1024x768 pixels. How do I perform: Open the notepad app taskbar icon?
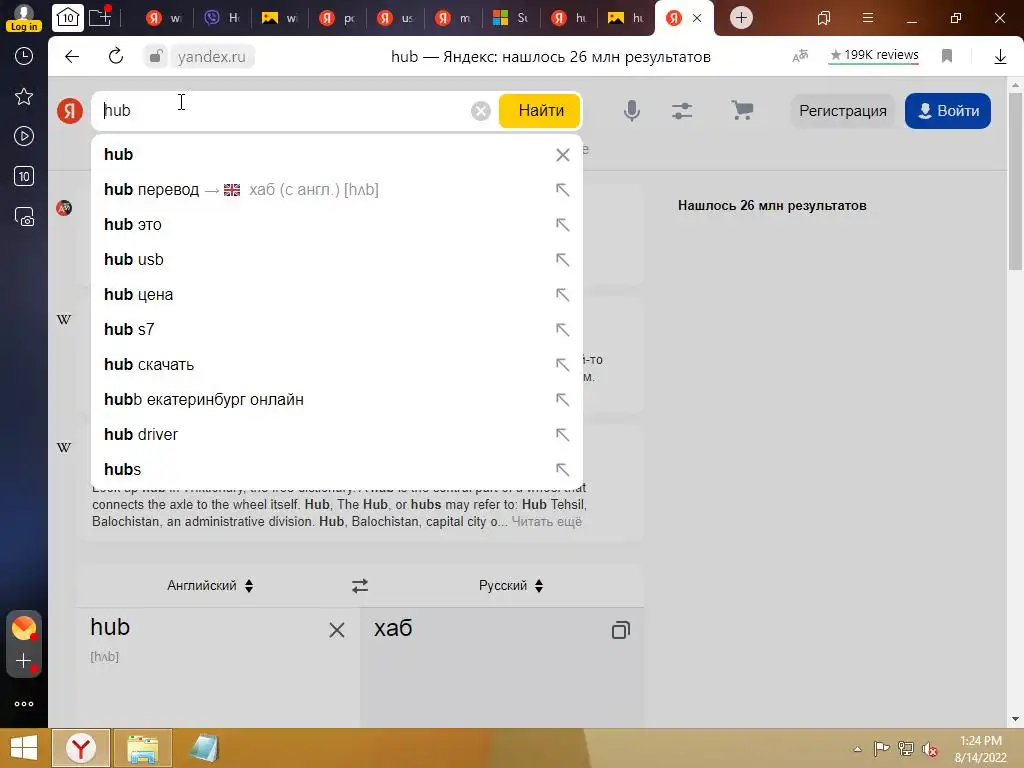(x=204, y=748)
